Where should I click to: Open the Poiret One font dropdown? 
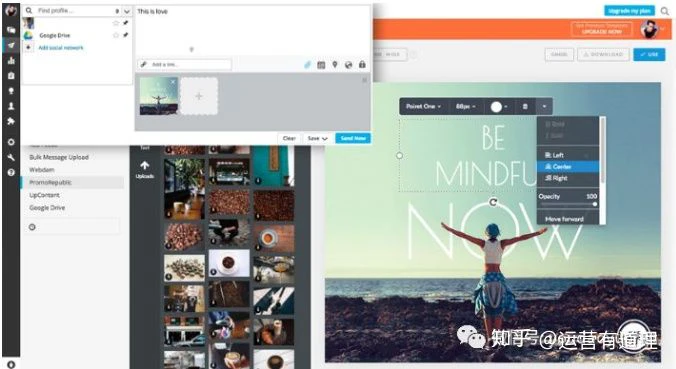[424, 106]
